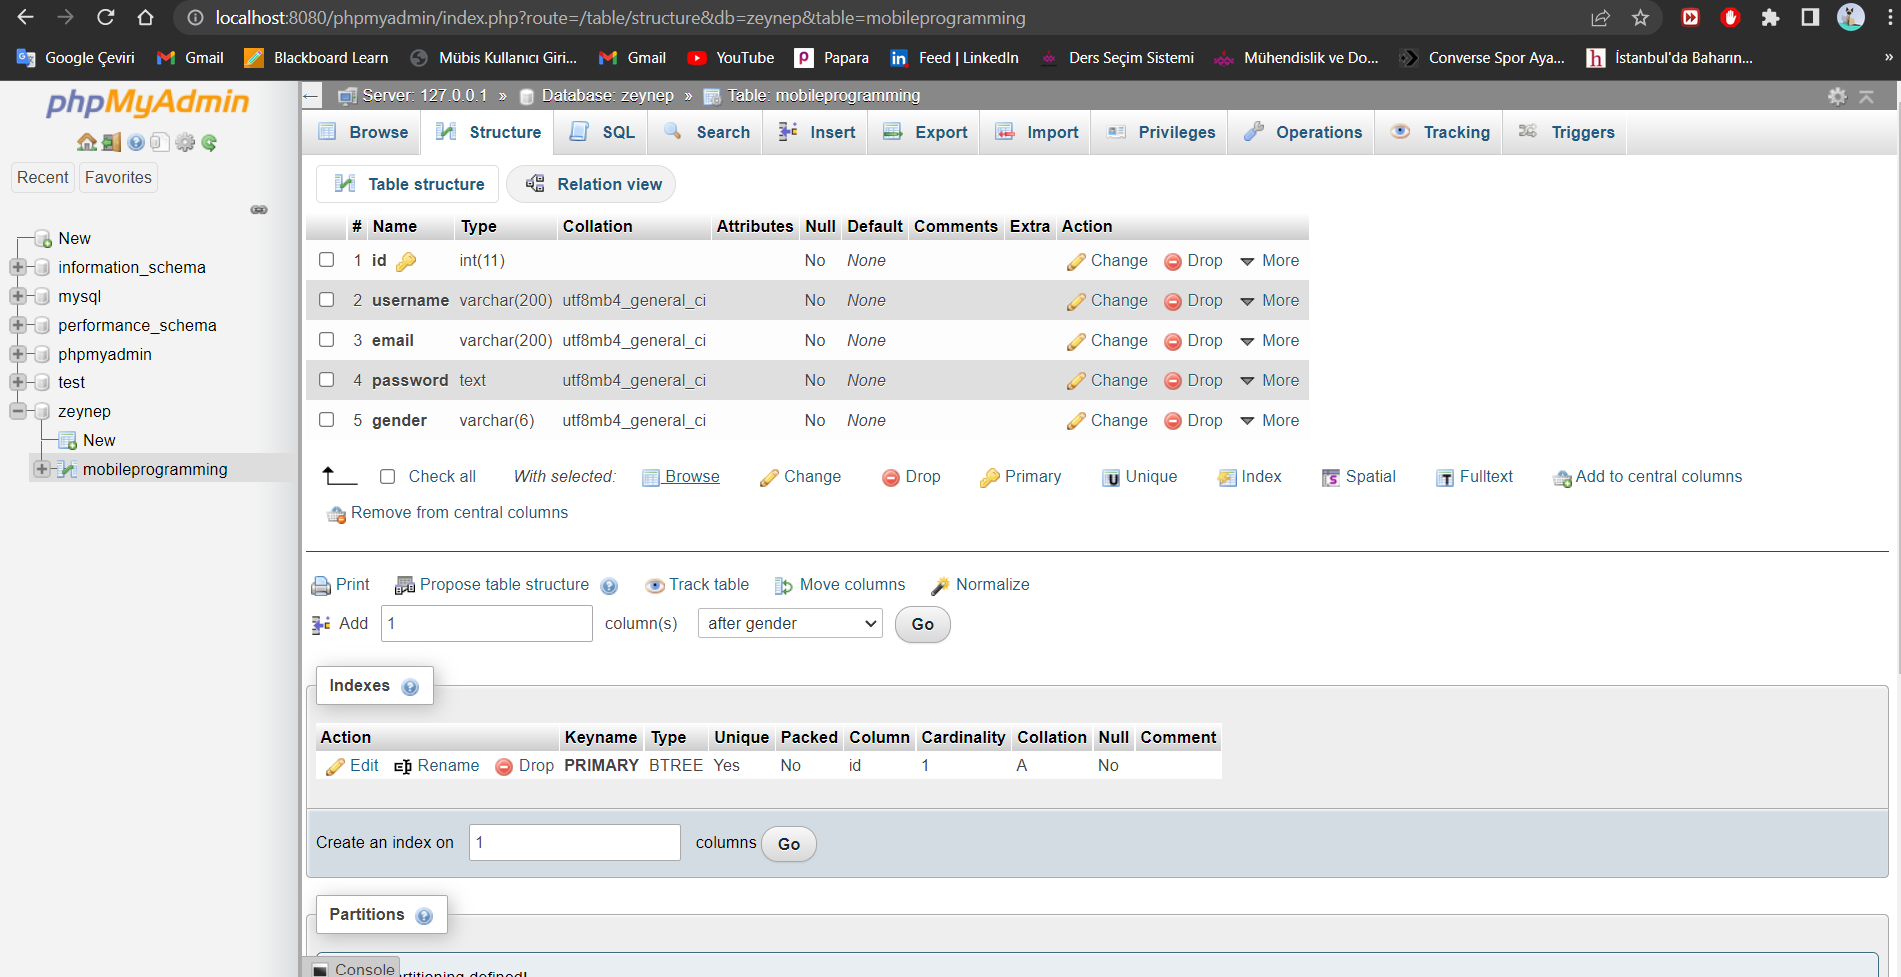The height and width of the screenshot is (977, 1901).
Task: Click the Print table structure icon
Action: pyautogui.click(x=321, y=585)
